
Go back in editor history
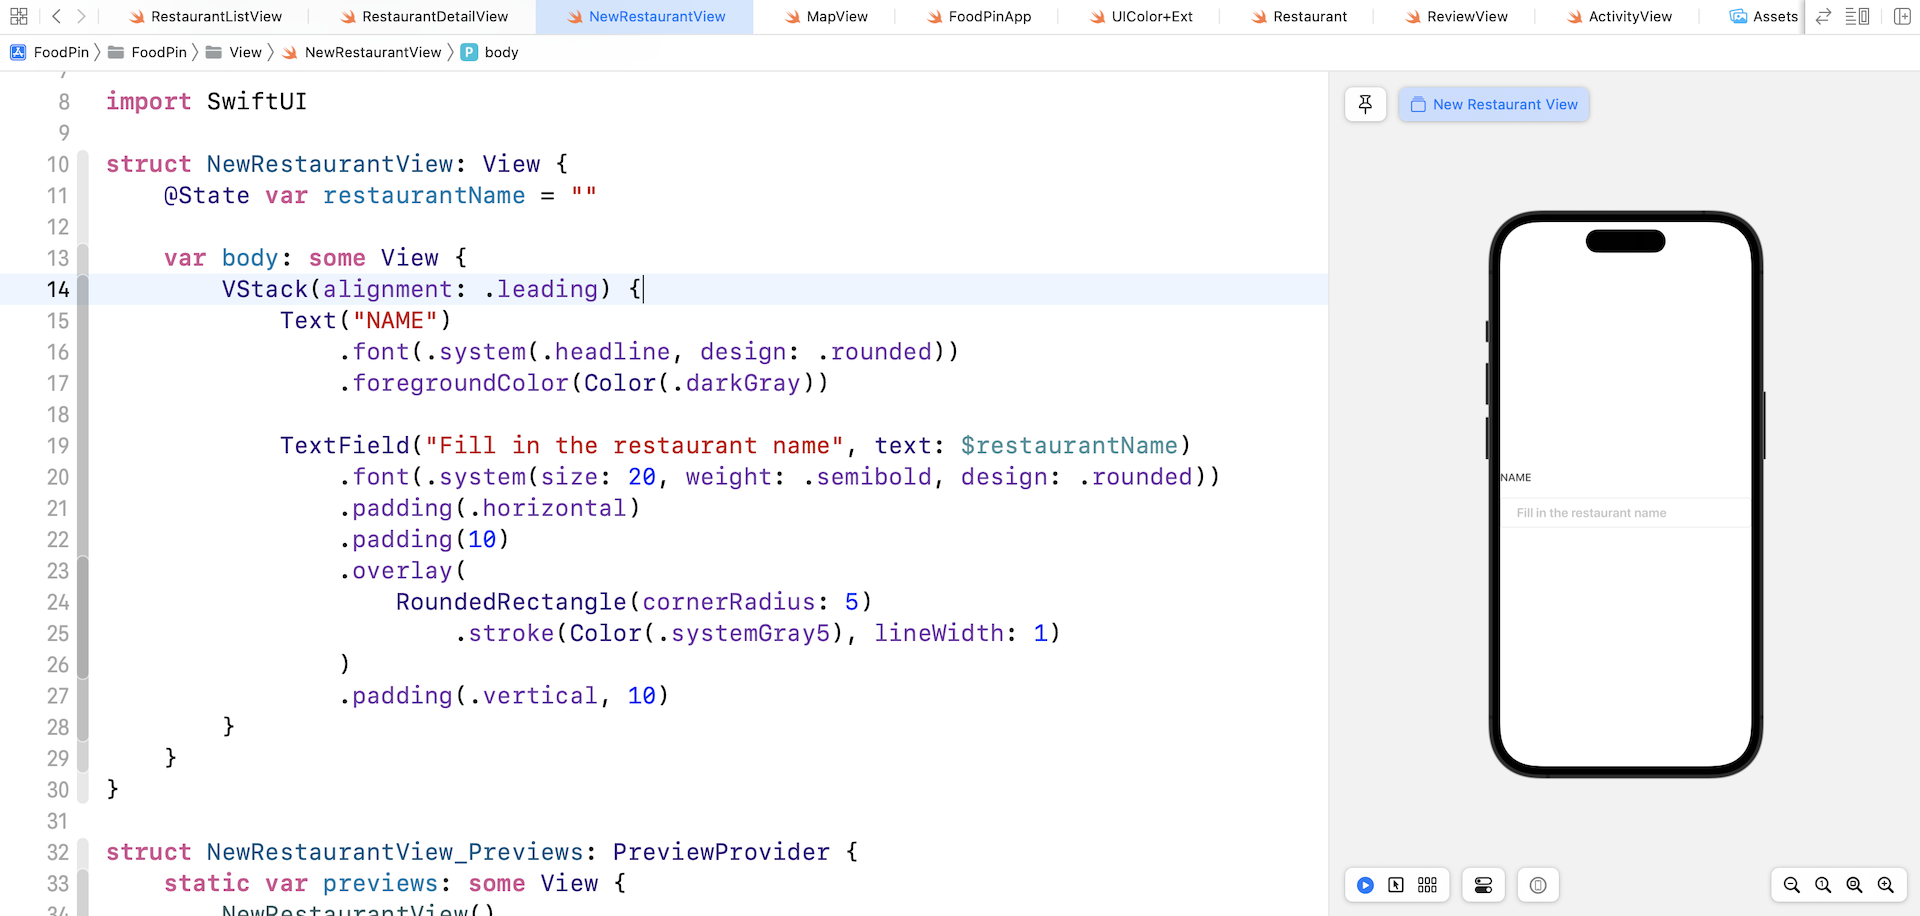coord(57,16)
